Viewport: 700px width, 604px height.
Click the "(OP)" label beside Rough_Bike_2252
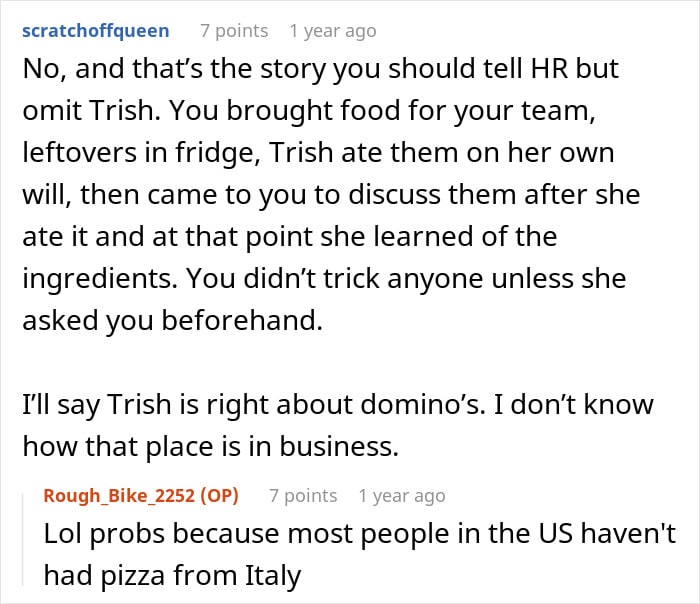coord(219,496)
